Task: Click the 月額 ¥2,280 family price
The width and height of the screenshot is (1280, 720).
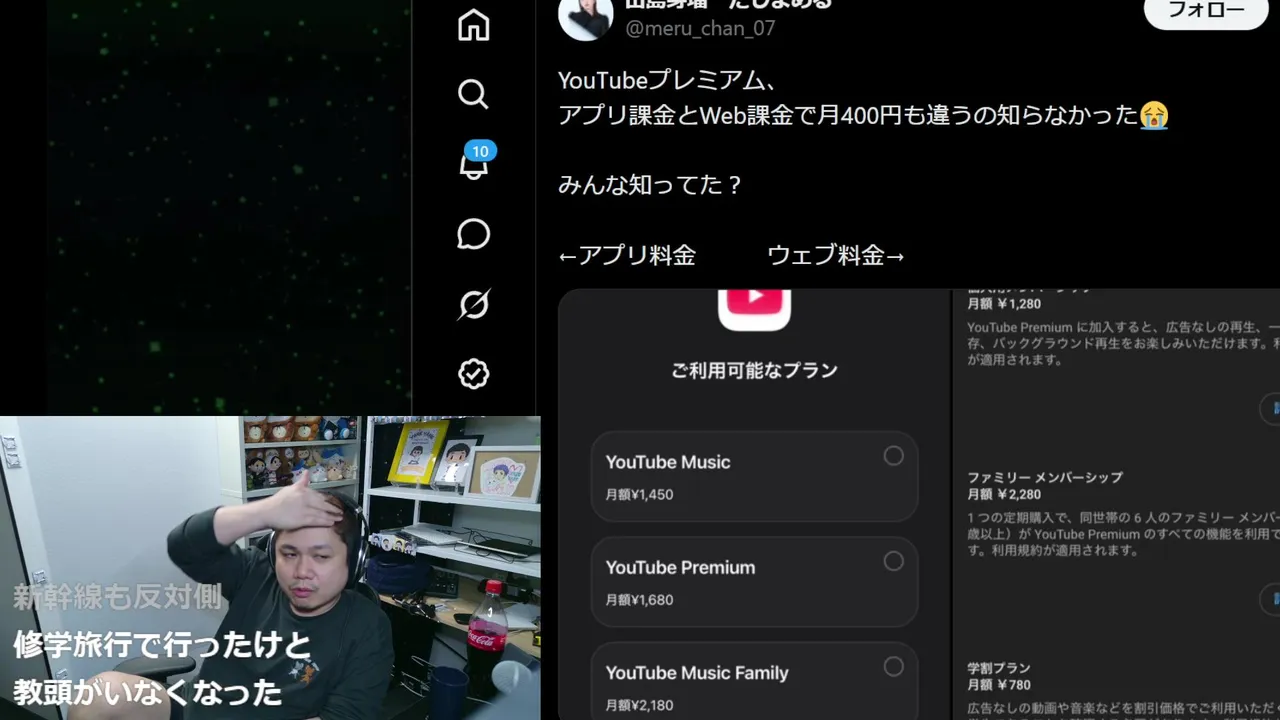Action: coord(1004,494)
